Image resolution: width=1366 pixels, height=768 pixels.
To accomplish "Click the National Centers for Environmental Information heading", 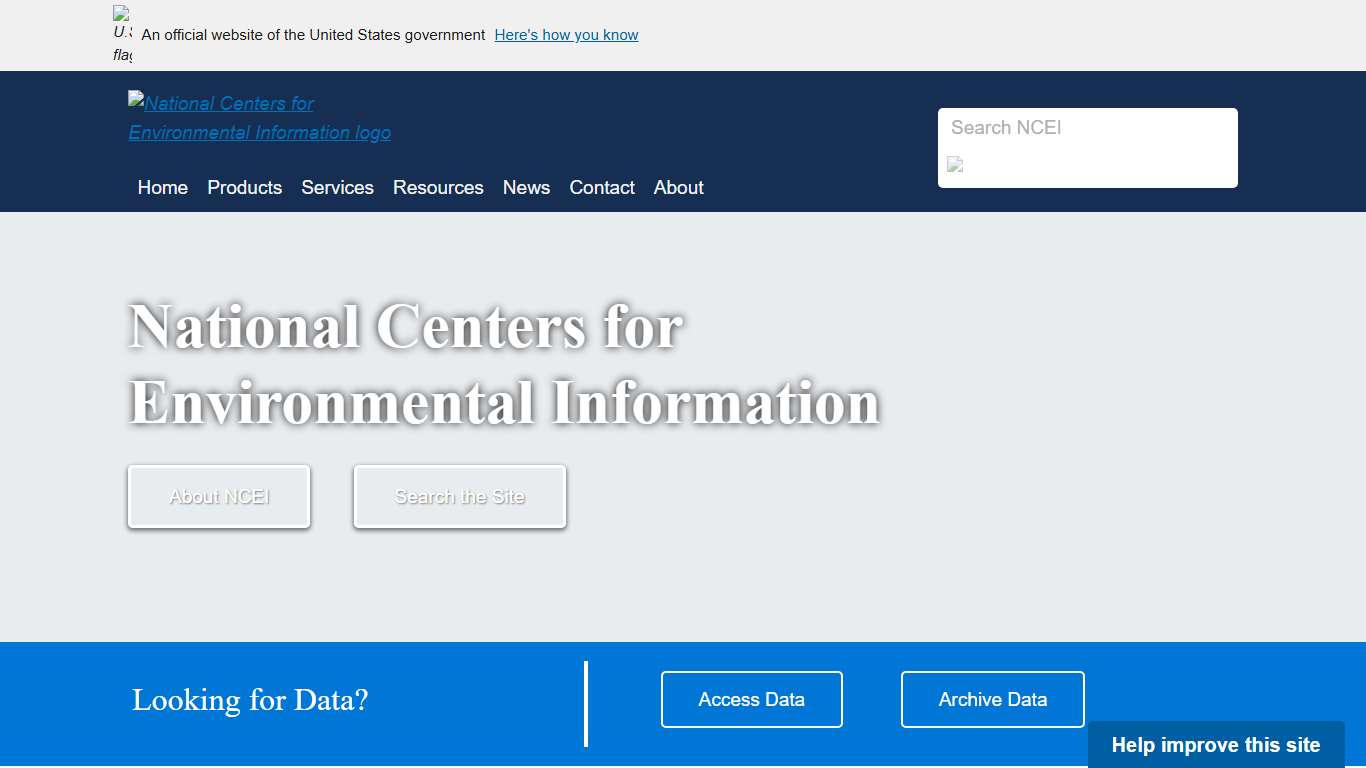I will click(x=503, y=365).
